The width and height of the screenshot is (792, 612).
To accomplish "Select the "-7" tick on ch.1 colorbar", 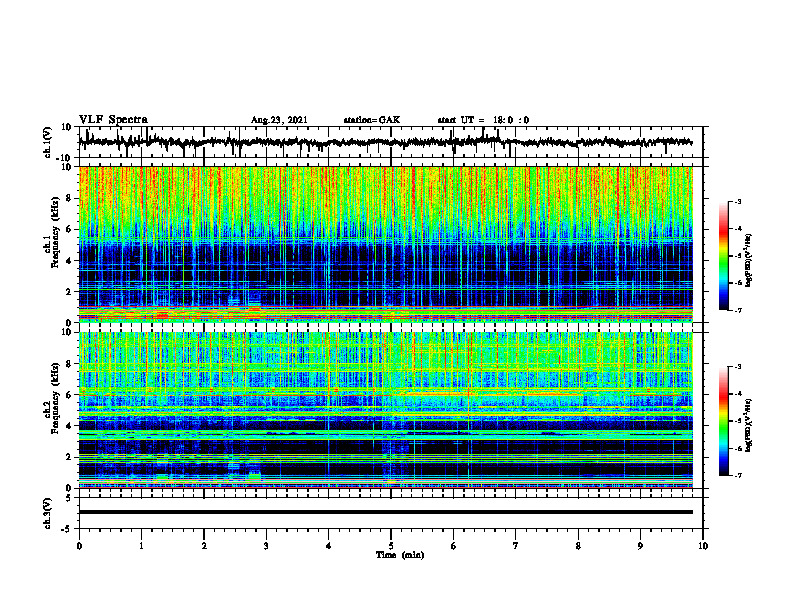I will [x=737, y=310].
